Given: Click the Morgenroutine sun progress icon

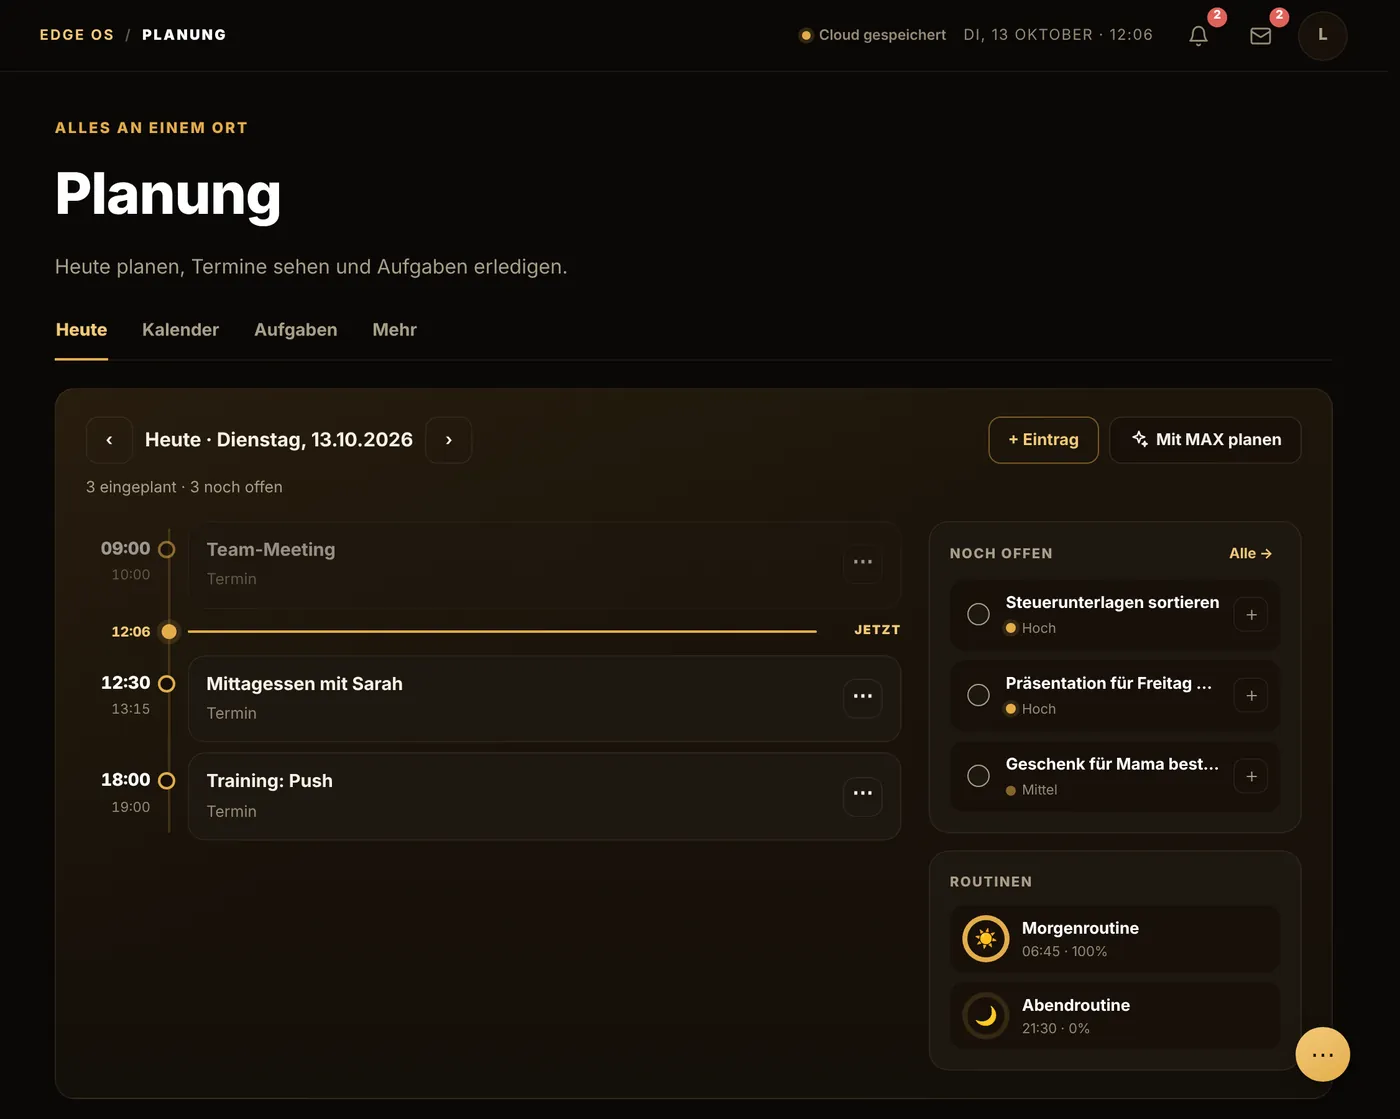Looking at the screenshot, I should 986,939.
